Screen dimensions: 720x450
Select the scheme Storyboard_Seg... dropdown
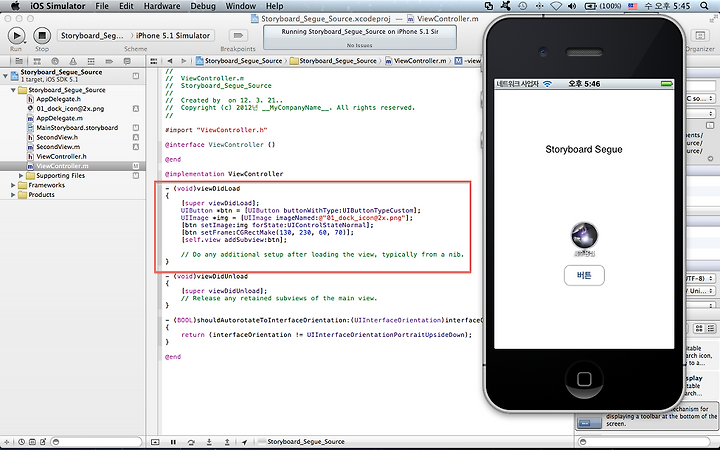92,35
